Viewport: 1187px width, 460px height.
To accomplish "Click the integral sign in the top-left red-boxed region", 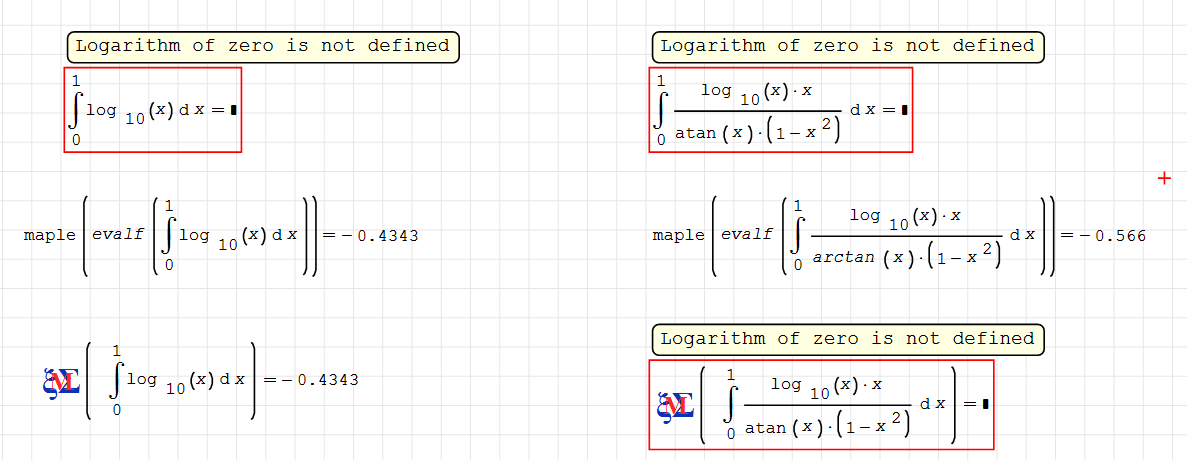I will 76,111.
